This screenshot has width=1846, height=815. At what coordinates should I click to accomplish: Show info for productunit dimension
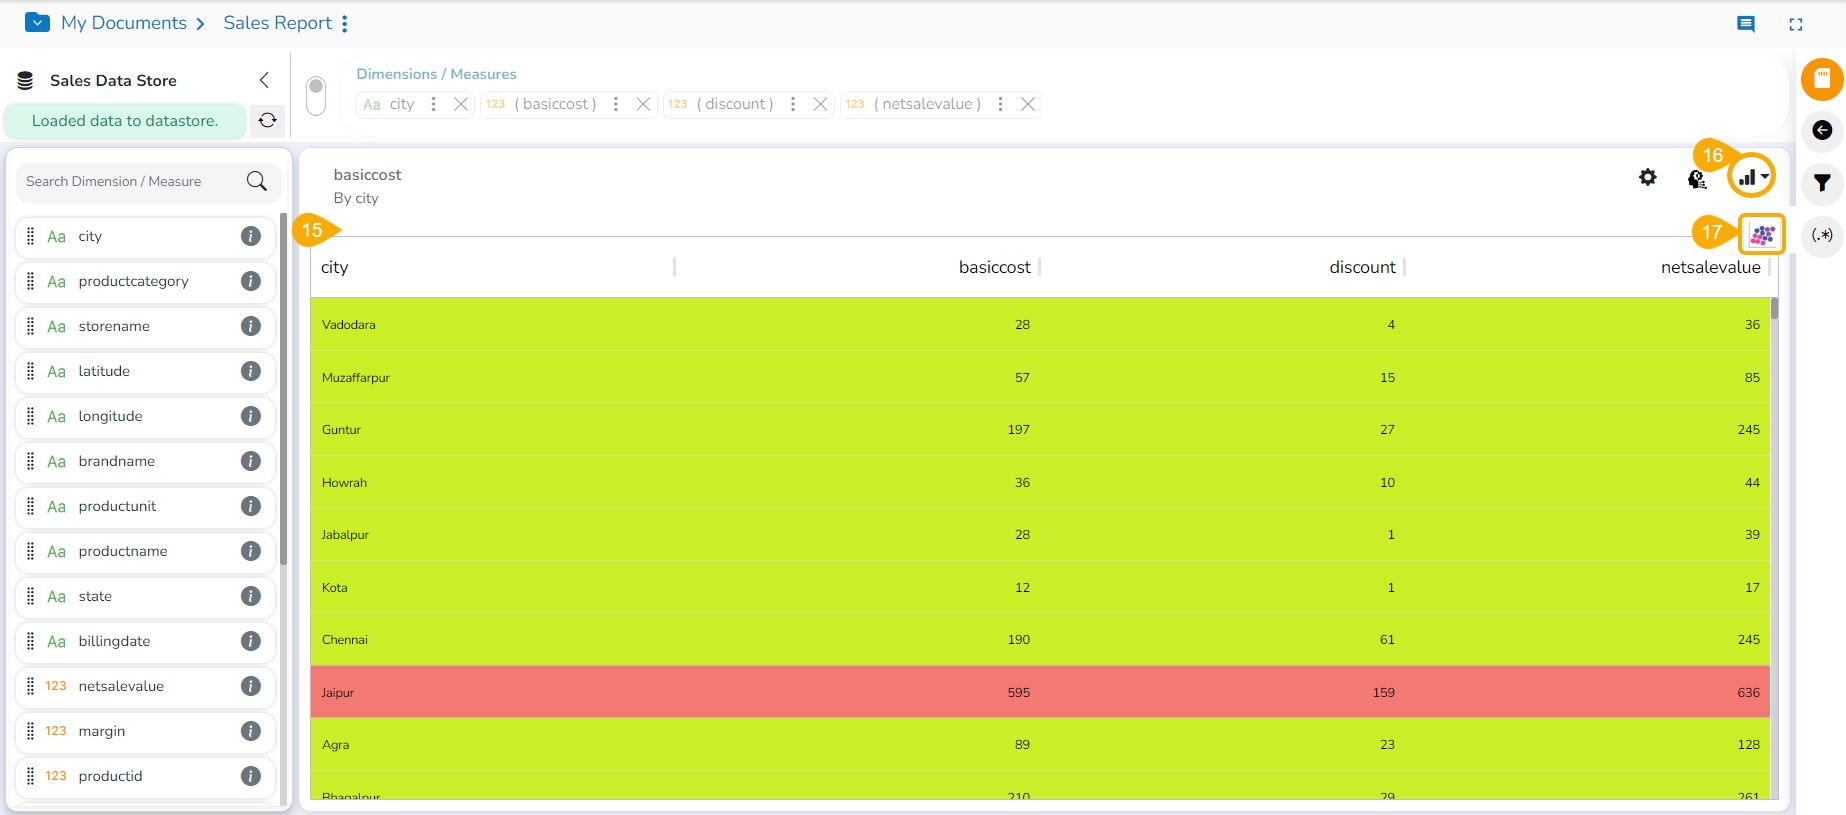click(x=251, y=506)
